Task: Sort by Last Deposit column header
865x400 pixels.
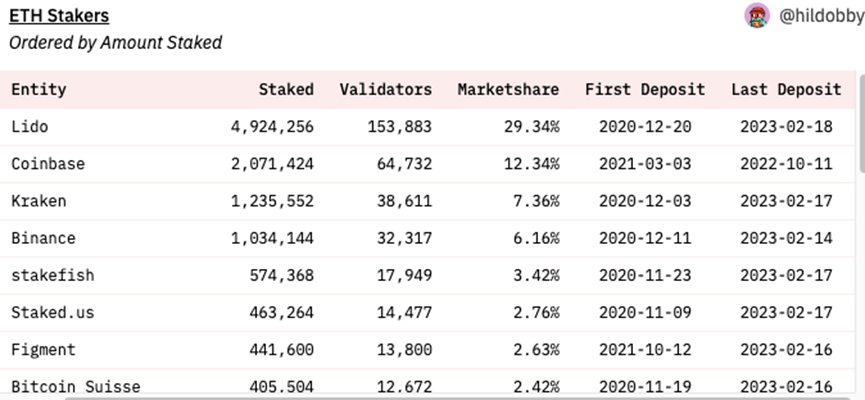Action: click(786, 89)
